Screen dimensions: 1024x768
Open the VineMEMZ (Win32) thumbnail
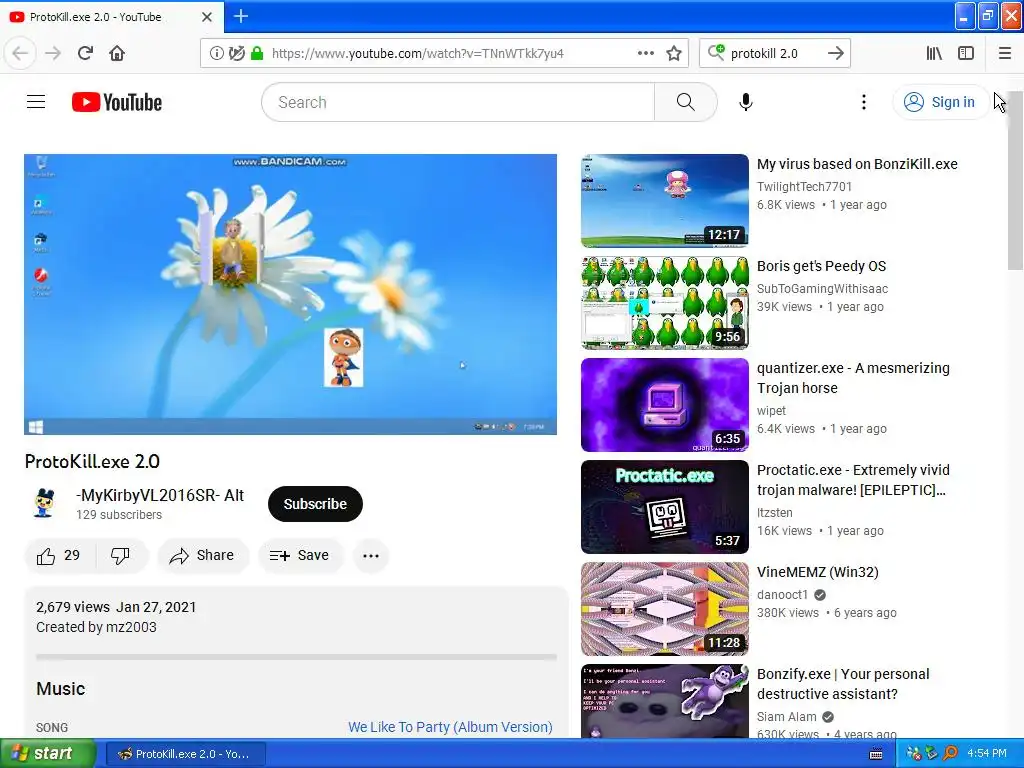point(665,609)
